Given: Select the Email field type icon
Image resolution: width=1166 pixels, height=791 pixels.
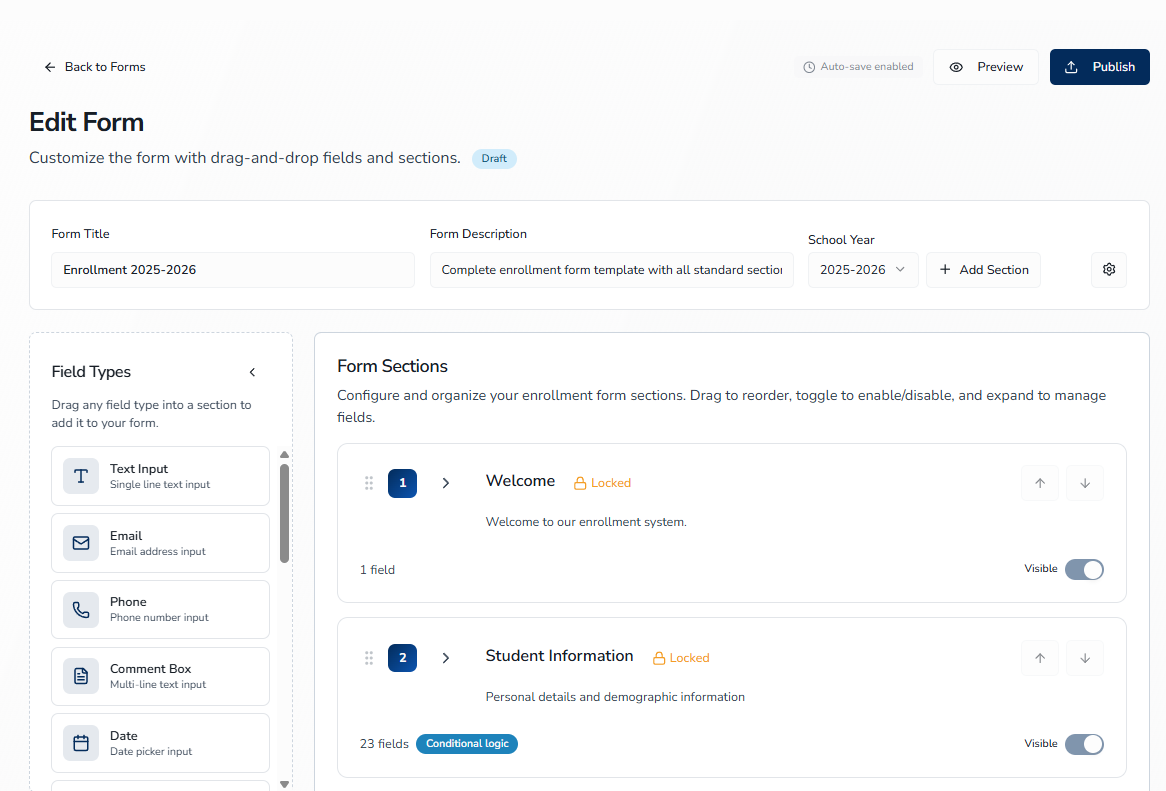Looking at the screenshot, I should [81, 543].
